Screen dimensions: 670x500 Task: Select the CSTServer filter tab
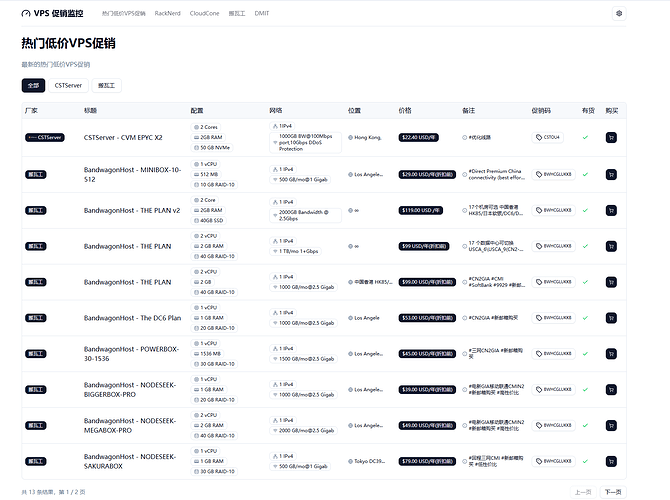pyautogui.click(x=68, y=85)
